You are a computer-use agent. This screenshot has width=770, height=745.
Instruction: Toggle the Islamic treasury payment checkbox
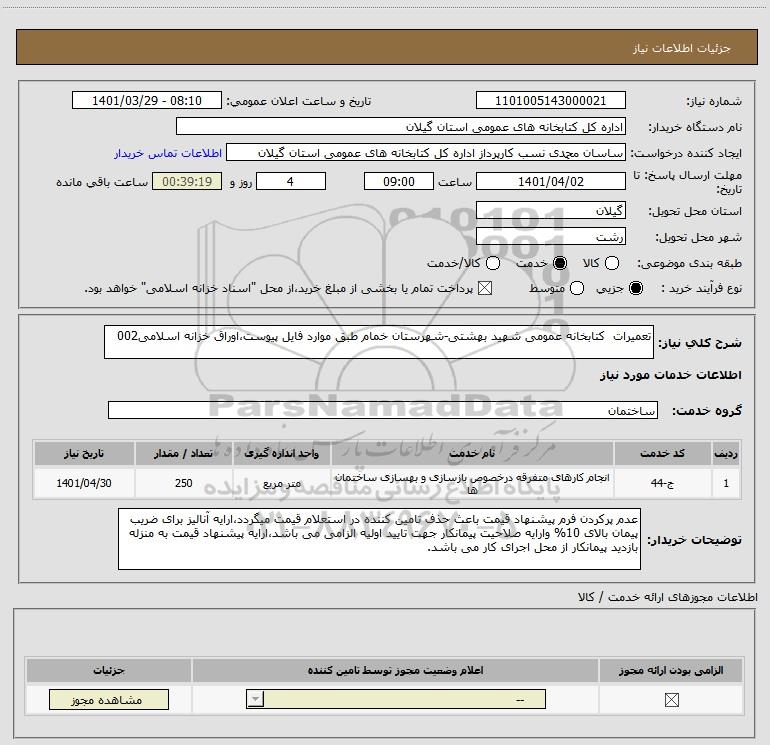(x=485, y=288)
